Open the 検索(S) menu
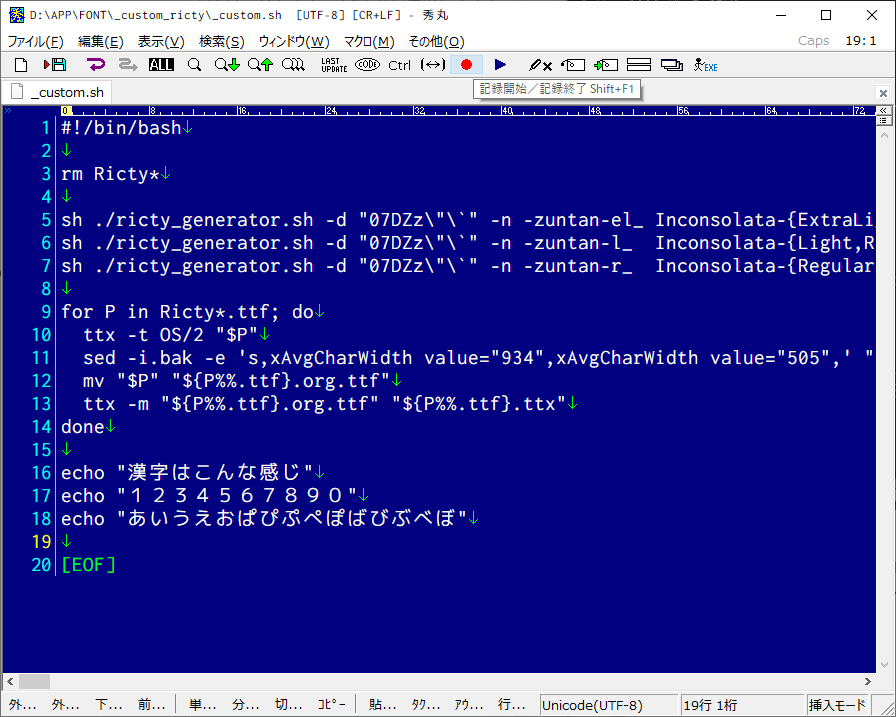 [222, 41]
